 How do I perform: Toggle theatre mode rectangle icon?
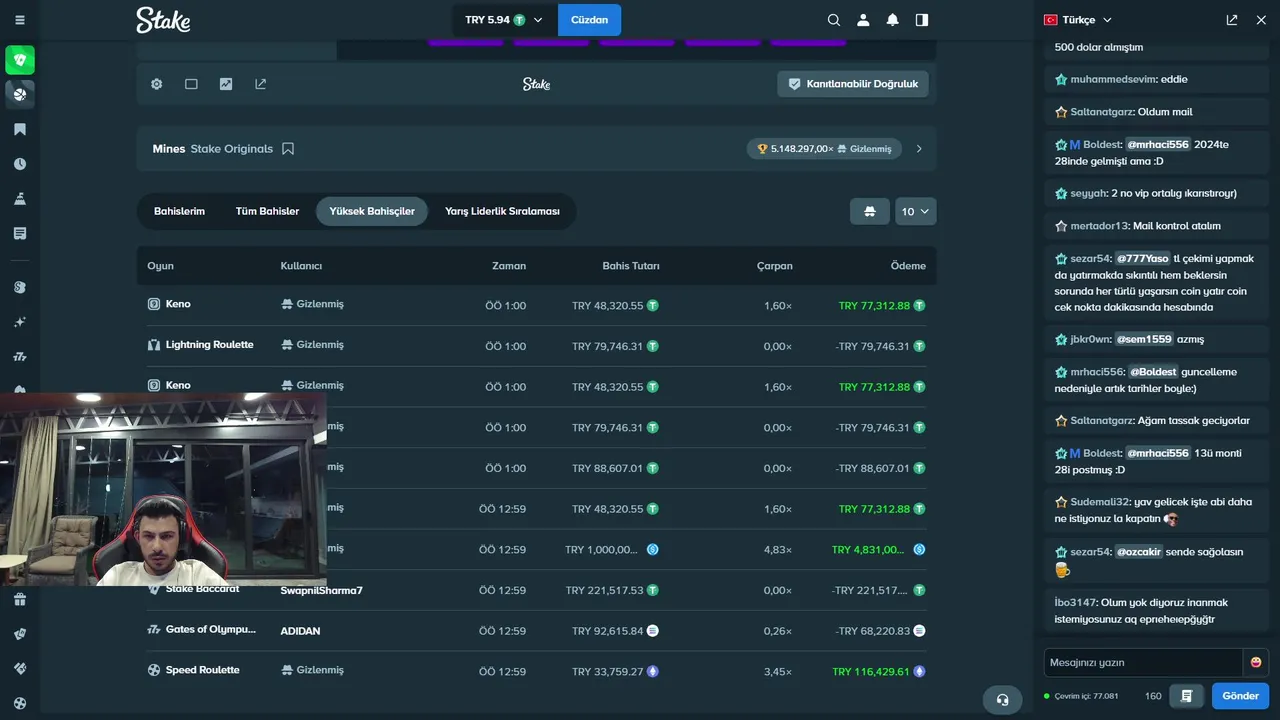(191, 84)
